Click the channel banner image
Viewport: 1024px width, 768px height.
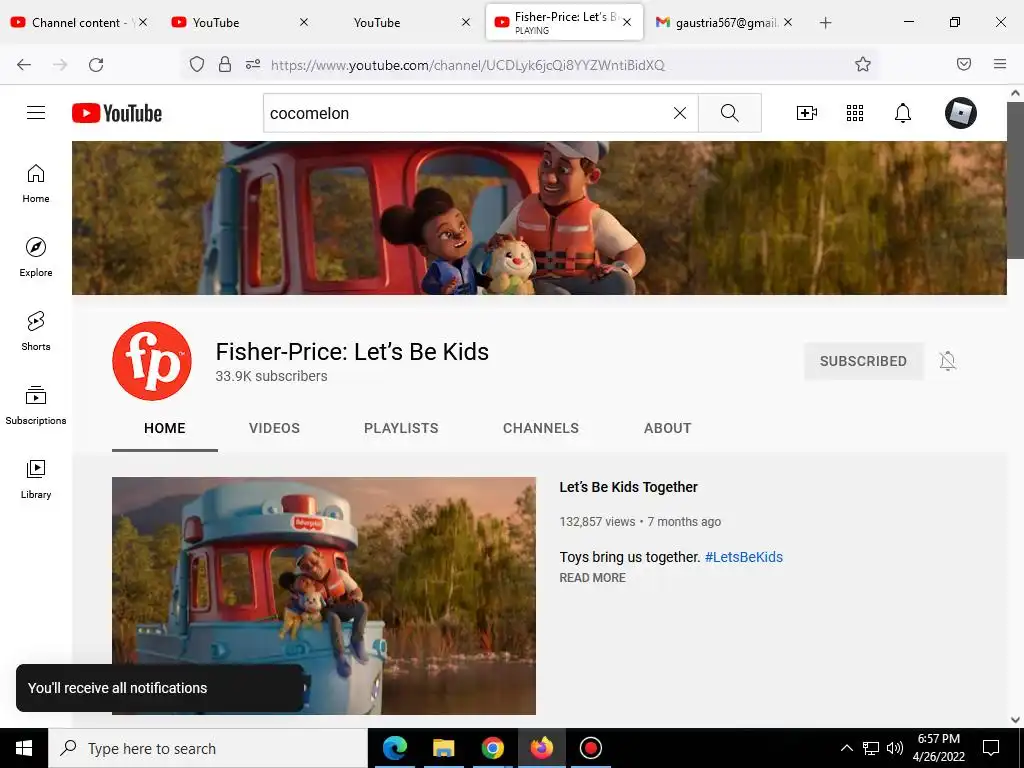point(539,218)
